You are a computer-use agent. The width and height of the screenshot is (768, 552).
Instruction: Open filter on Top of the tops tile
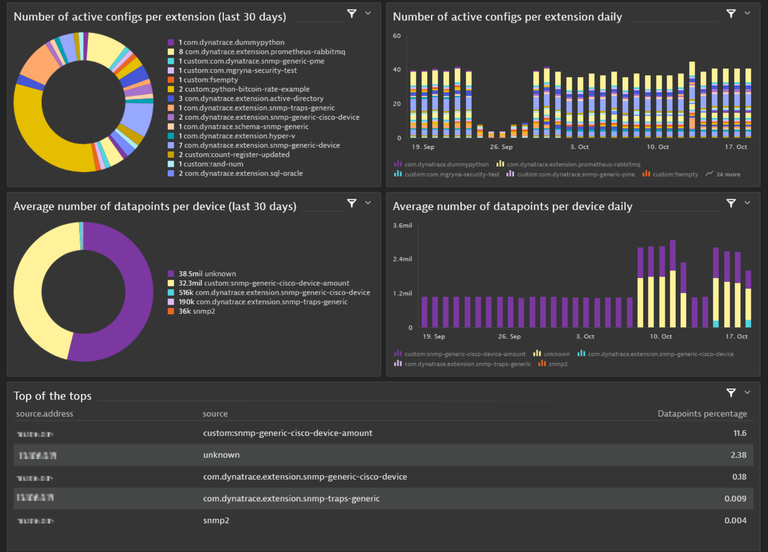pos(731,392)
